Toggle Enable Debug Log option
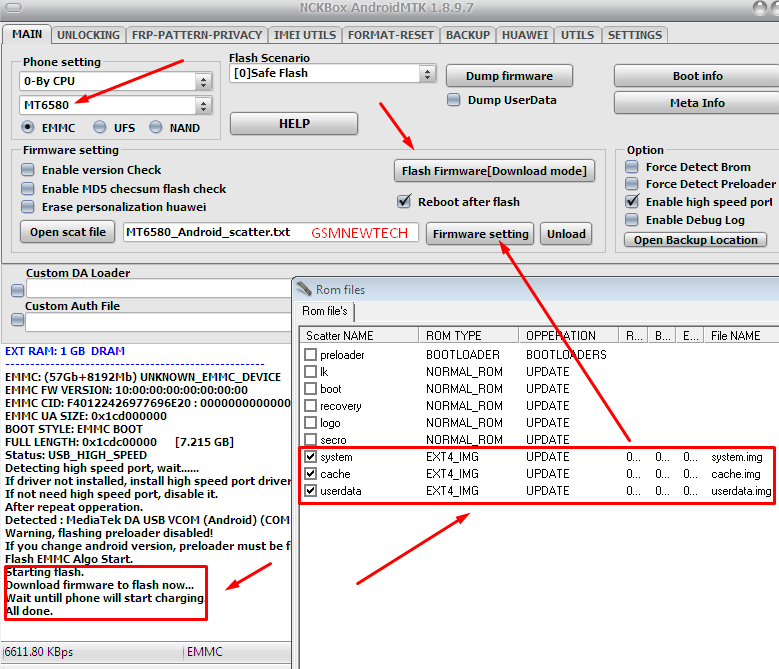 pos(631,220)
